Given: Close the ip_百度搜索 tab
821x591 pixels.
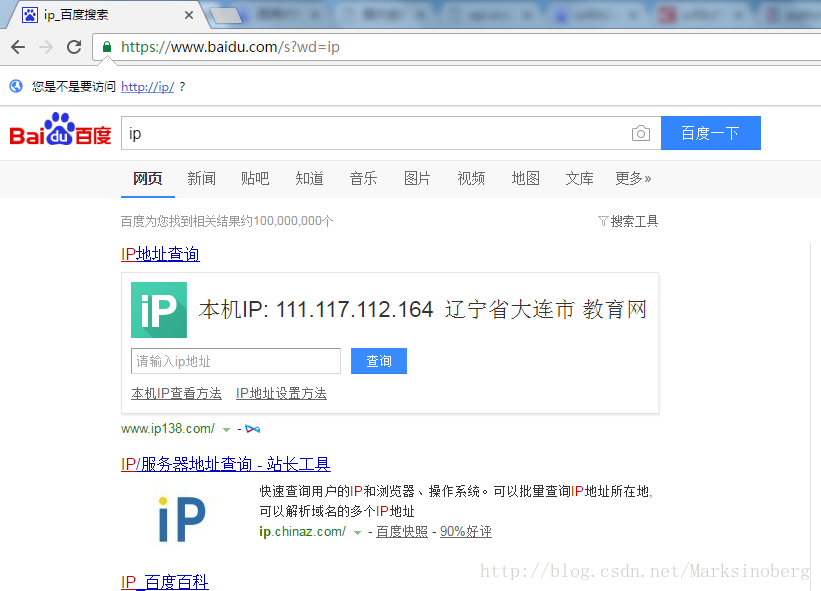Looking at the screenshot, I should pos(188,15).
